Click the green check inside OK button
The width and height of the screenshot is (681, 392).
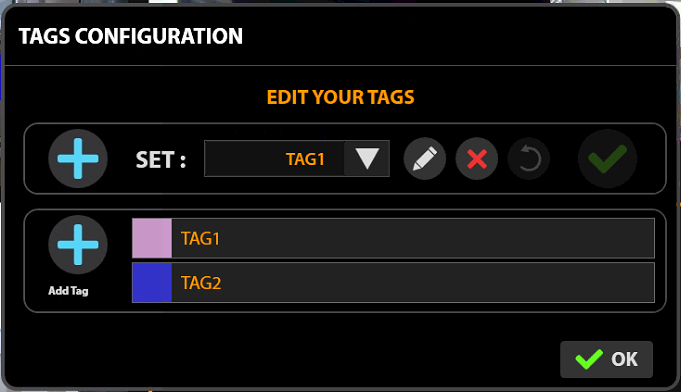(x=588, y=359)
